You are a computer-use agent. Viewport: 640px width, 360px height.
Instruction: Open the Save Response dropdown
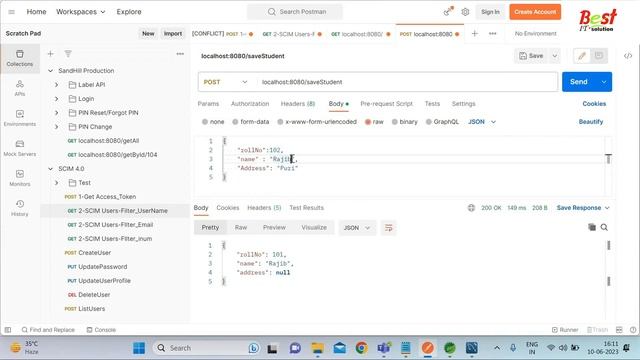[583, 208]
